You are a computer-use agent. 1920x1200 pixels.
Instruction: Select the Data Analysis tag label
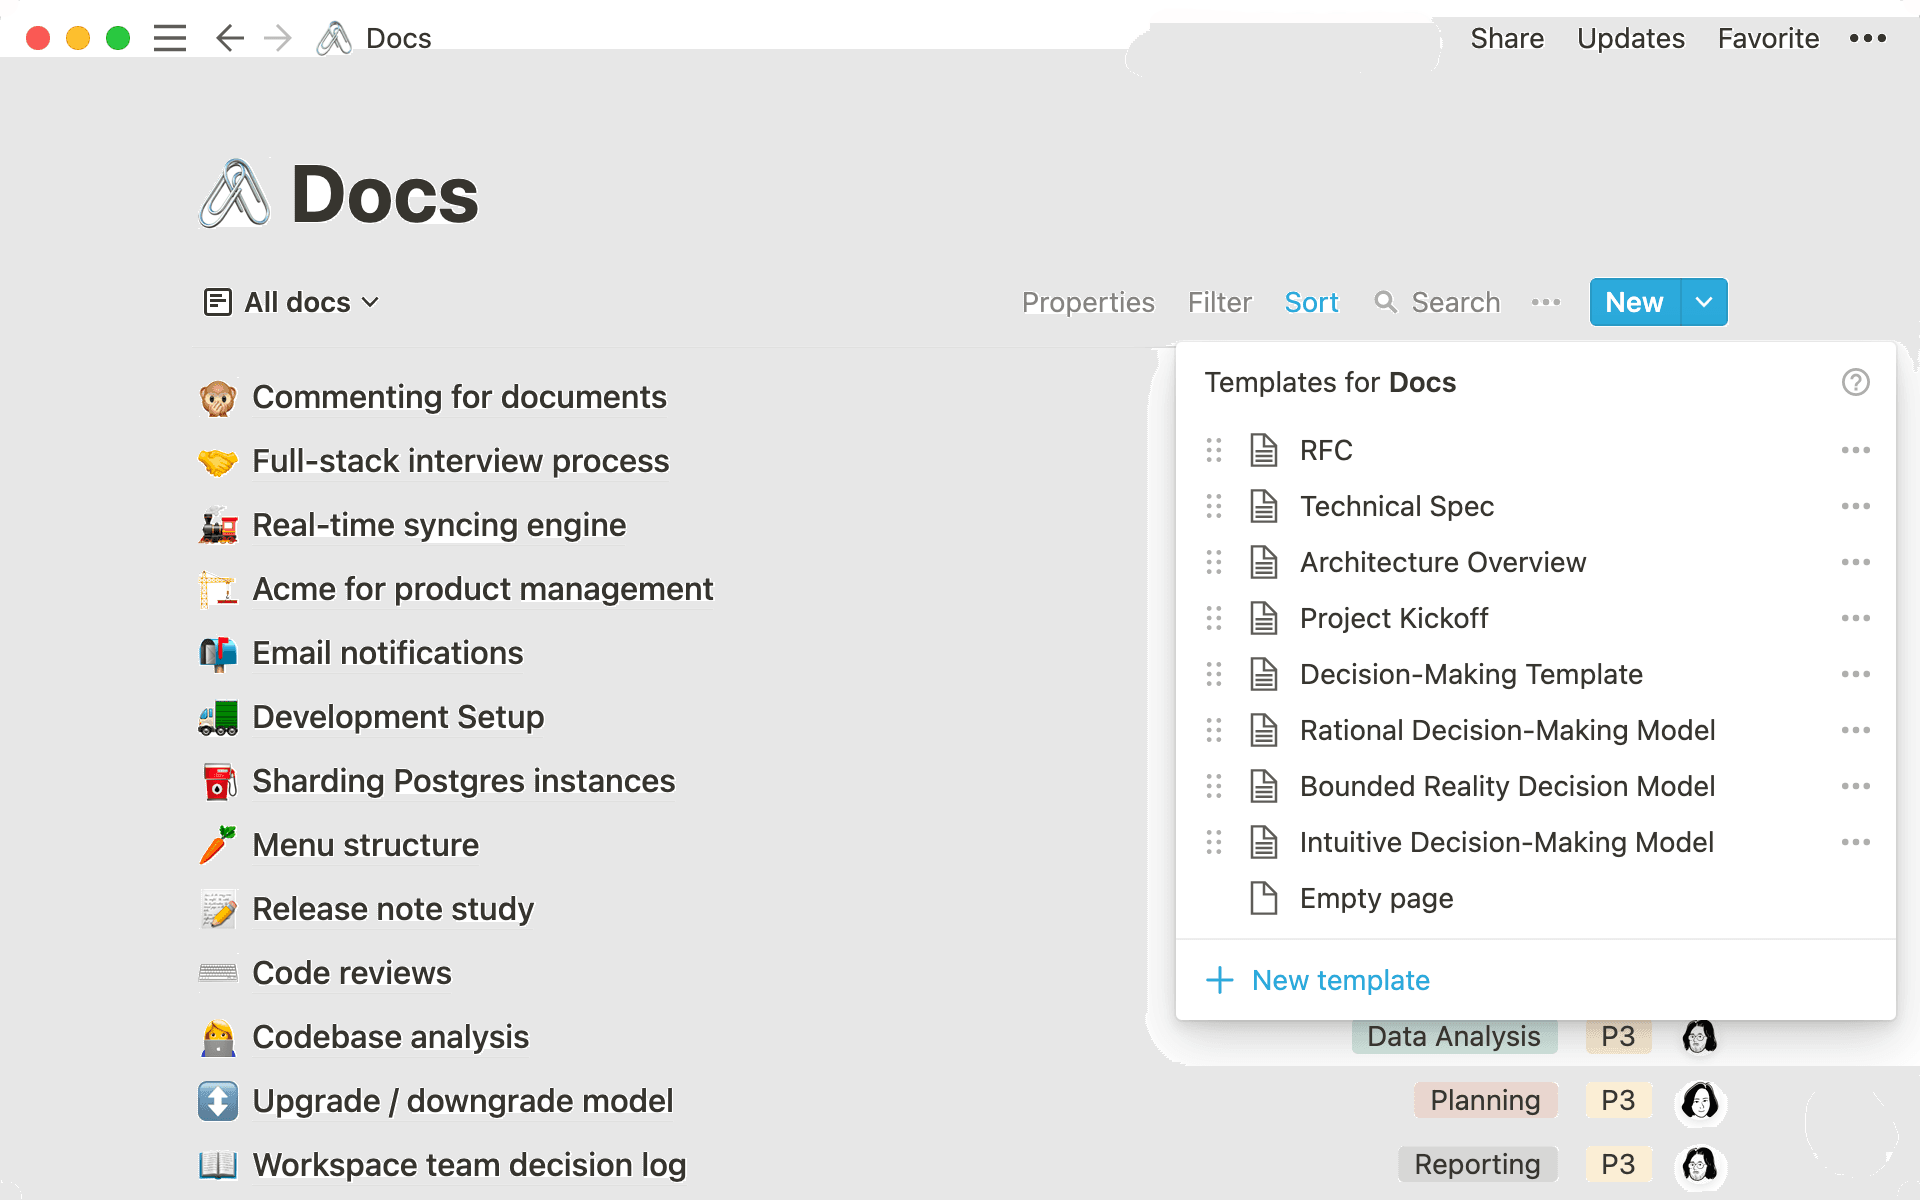point(1453,1036)
